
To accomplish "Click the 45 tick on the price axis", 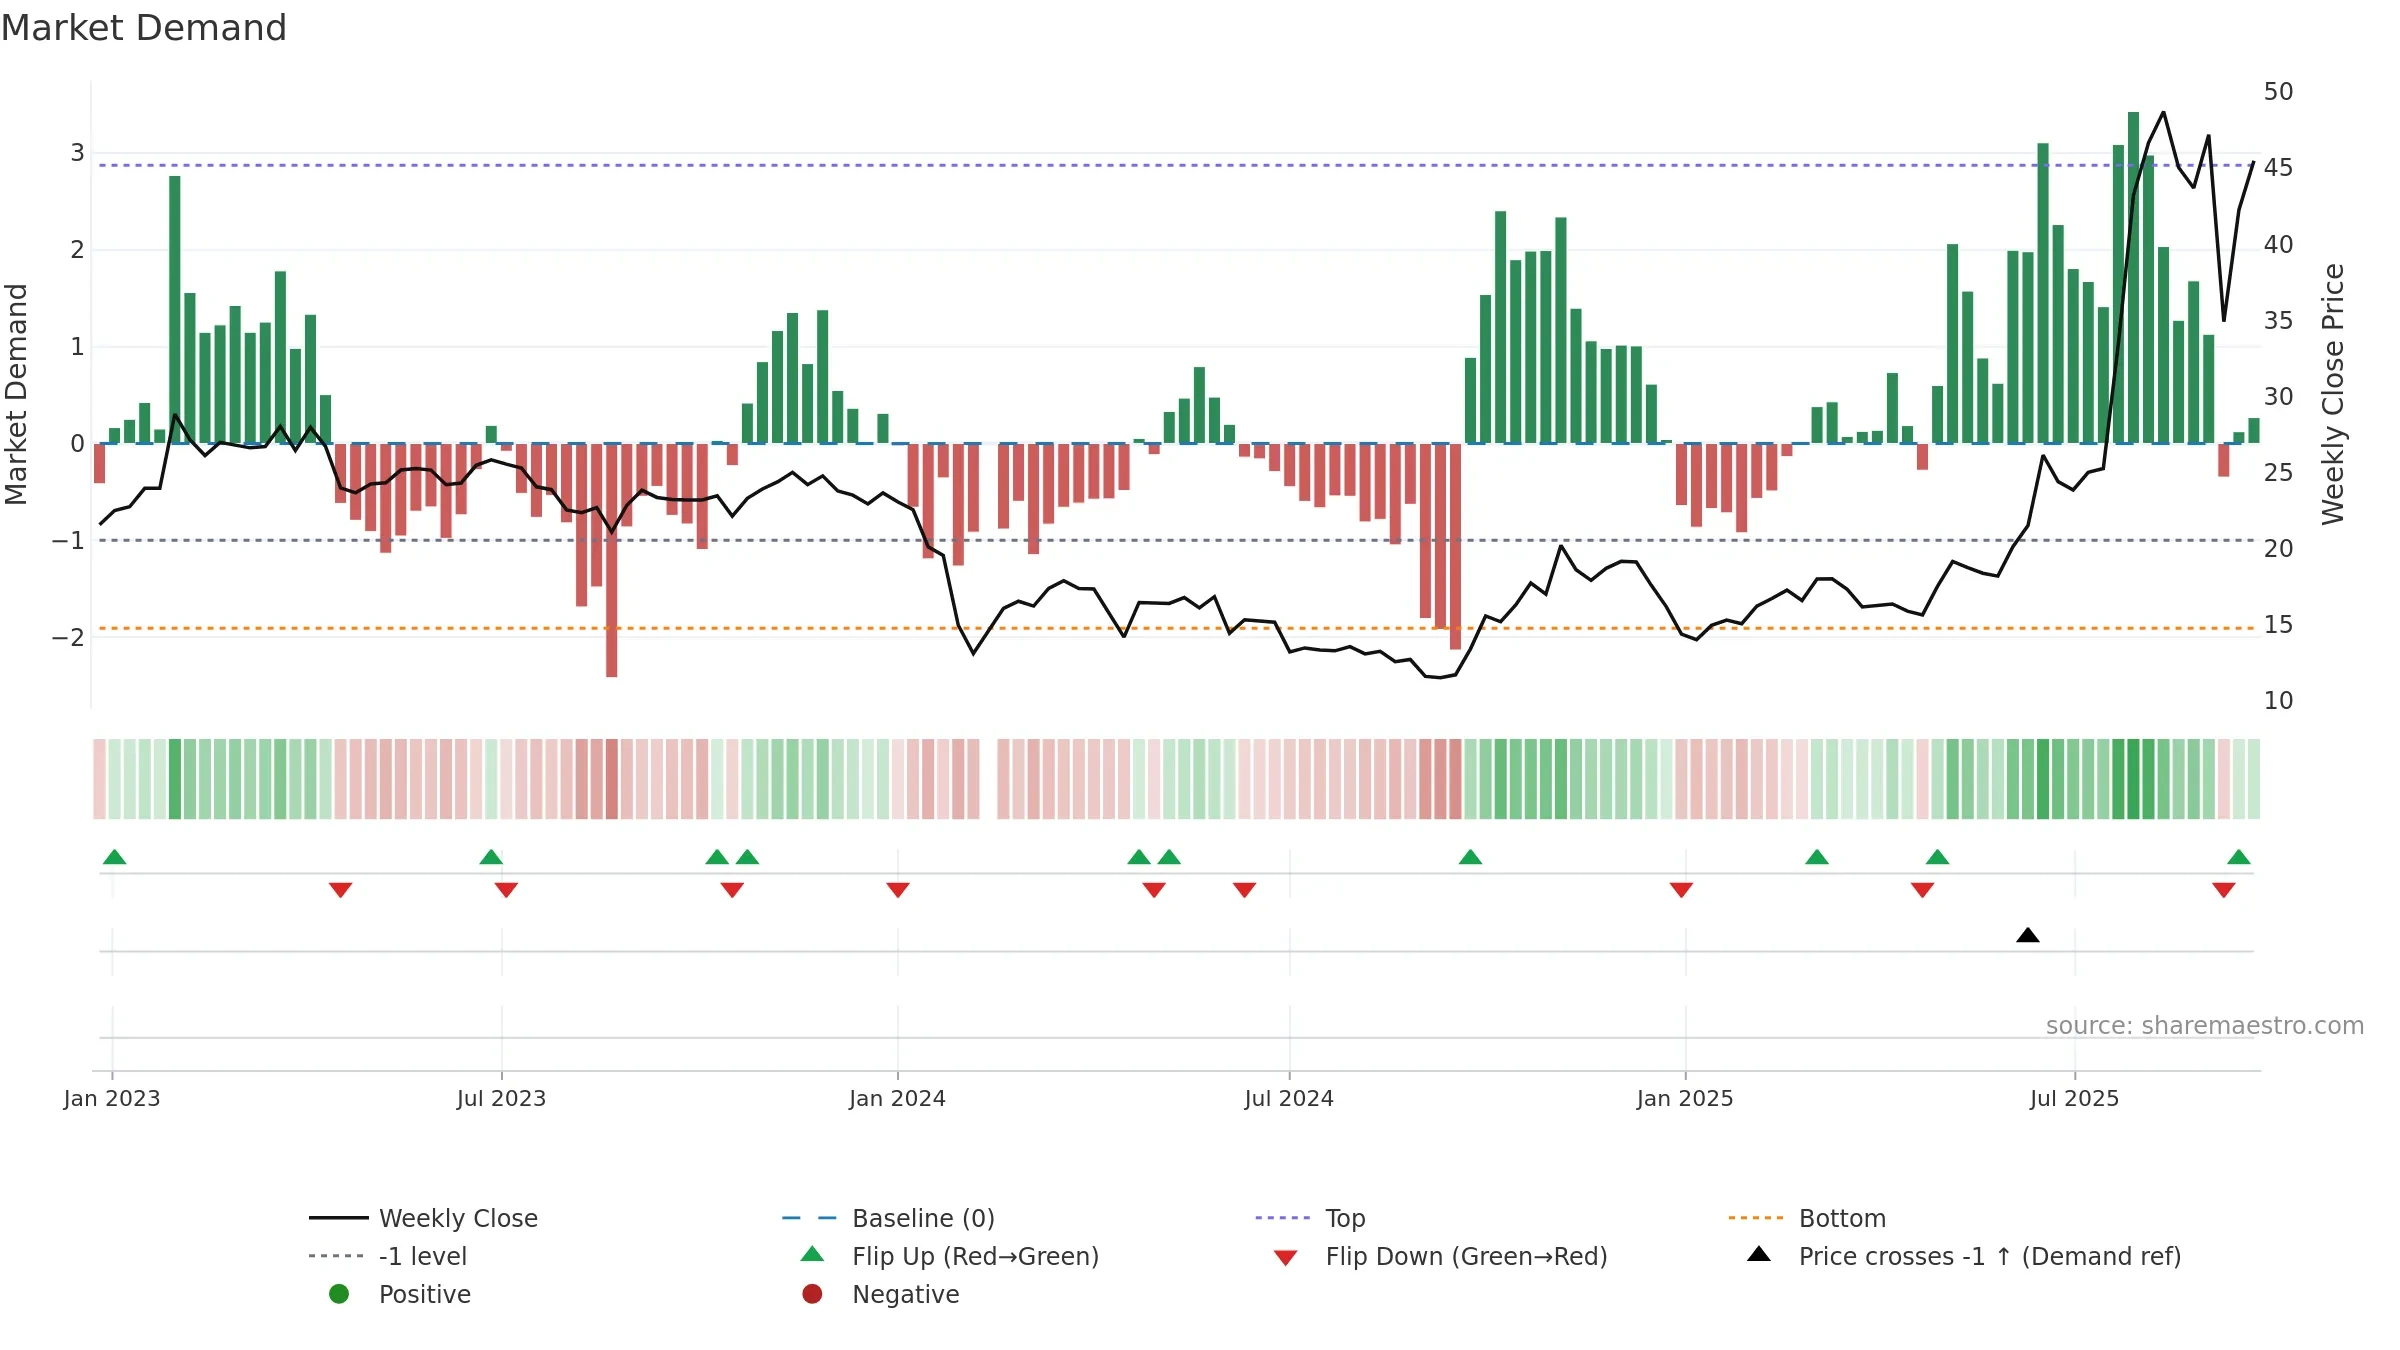I will pos(2279,168).
